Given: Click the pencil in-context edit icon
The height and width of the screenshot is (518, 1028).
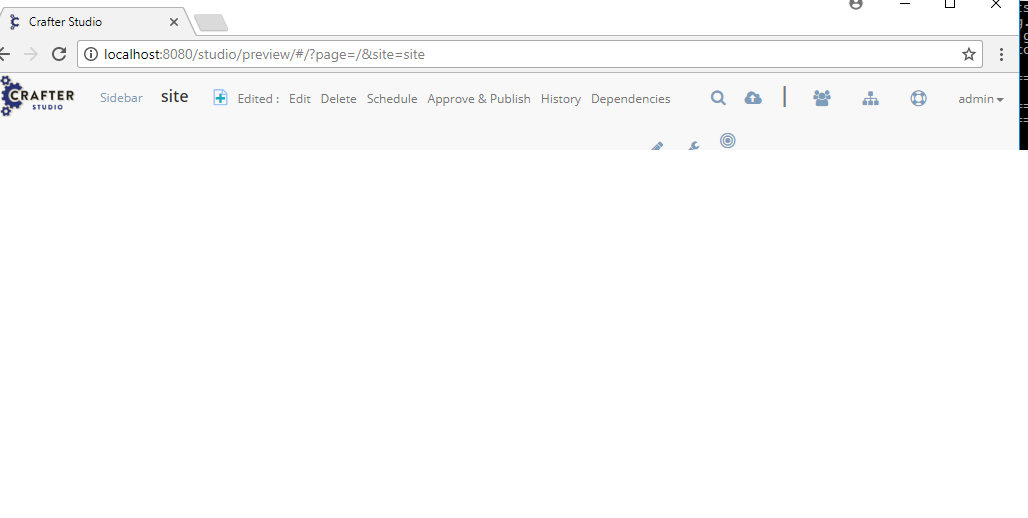Looking at the screenshot, I should point(657,146).
